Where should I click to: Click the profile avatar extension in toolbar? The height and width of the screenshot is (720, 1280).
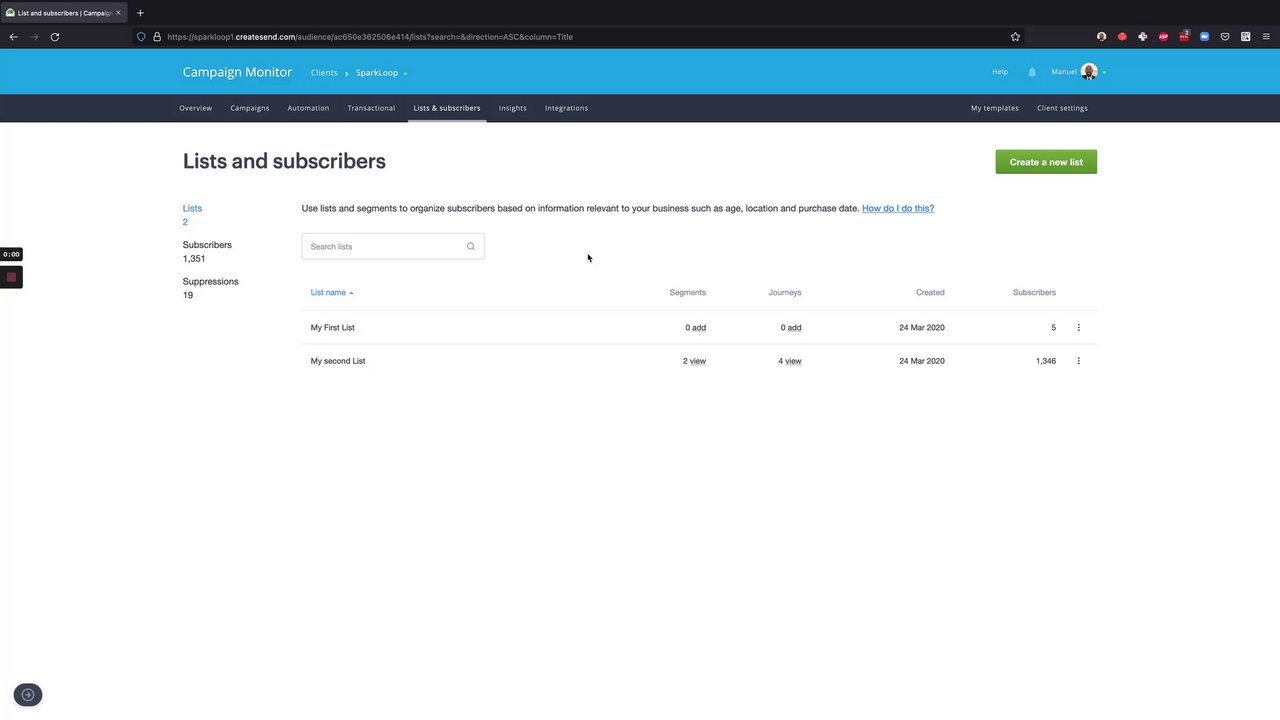point(1102,37)
